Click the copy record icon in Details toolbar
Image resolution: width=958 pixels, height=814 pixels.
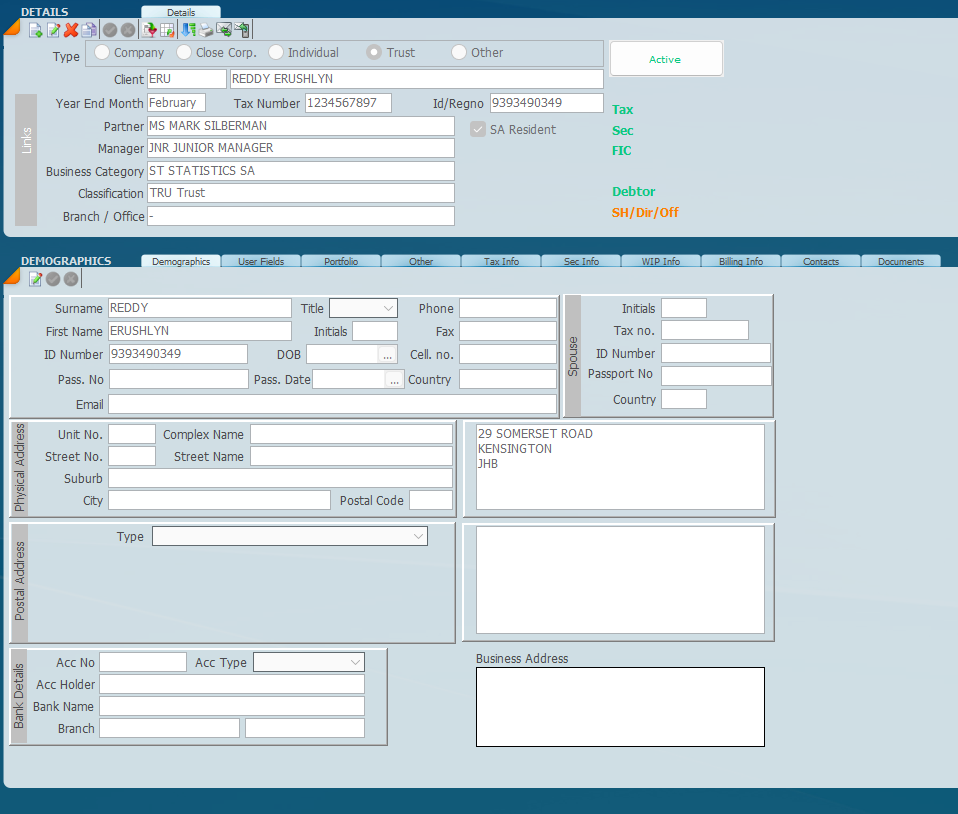[89, 30]
